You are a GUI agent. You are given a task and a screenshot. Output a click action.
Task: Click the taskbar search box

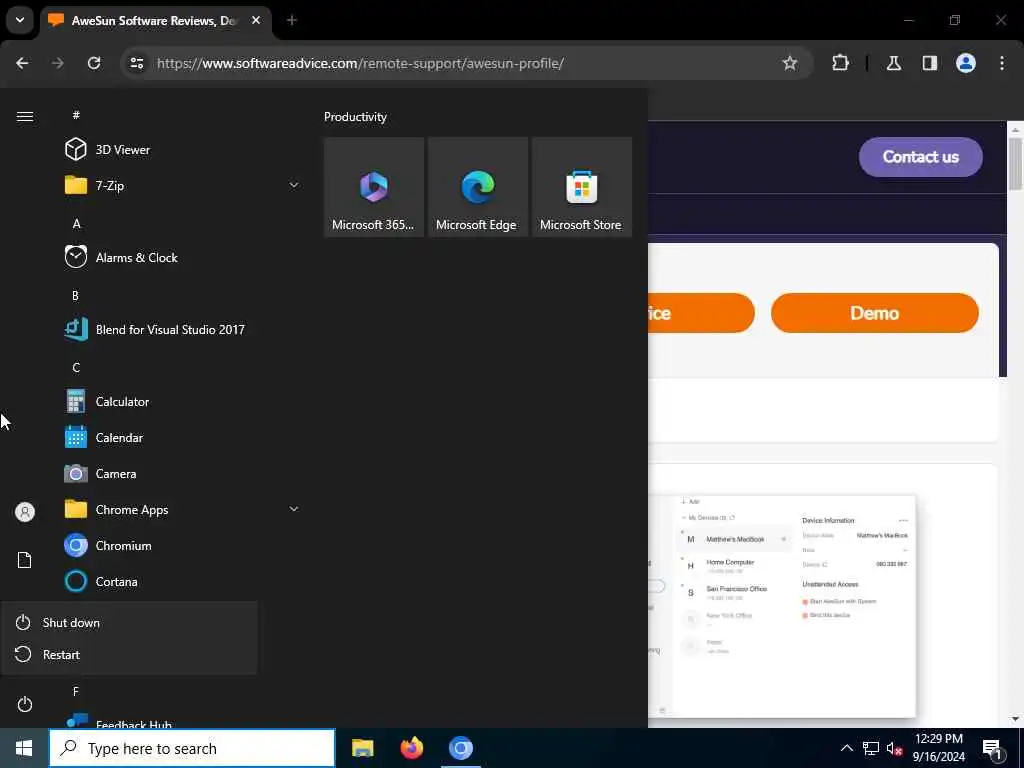[x=192, y=748]
